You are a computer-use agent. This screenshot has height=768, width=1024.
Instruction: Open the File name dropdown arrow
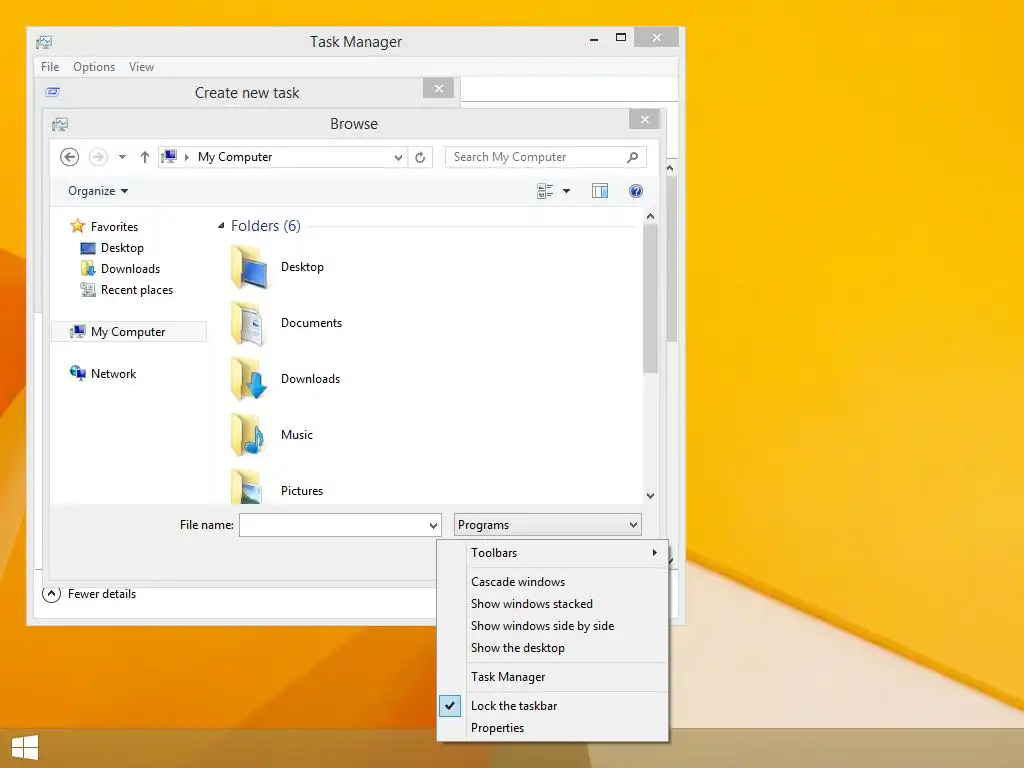tap(433, 525)
